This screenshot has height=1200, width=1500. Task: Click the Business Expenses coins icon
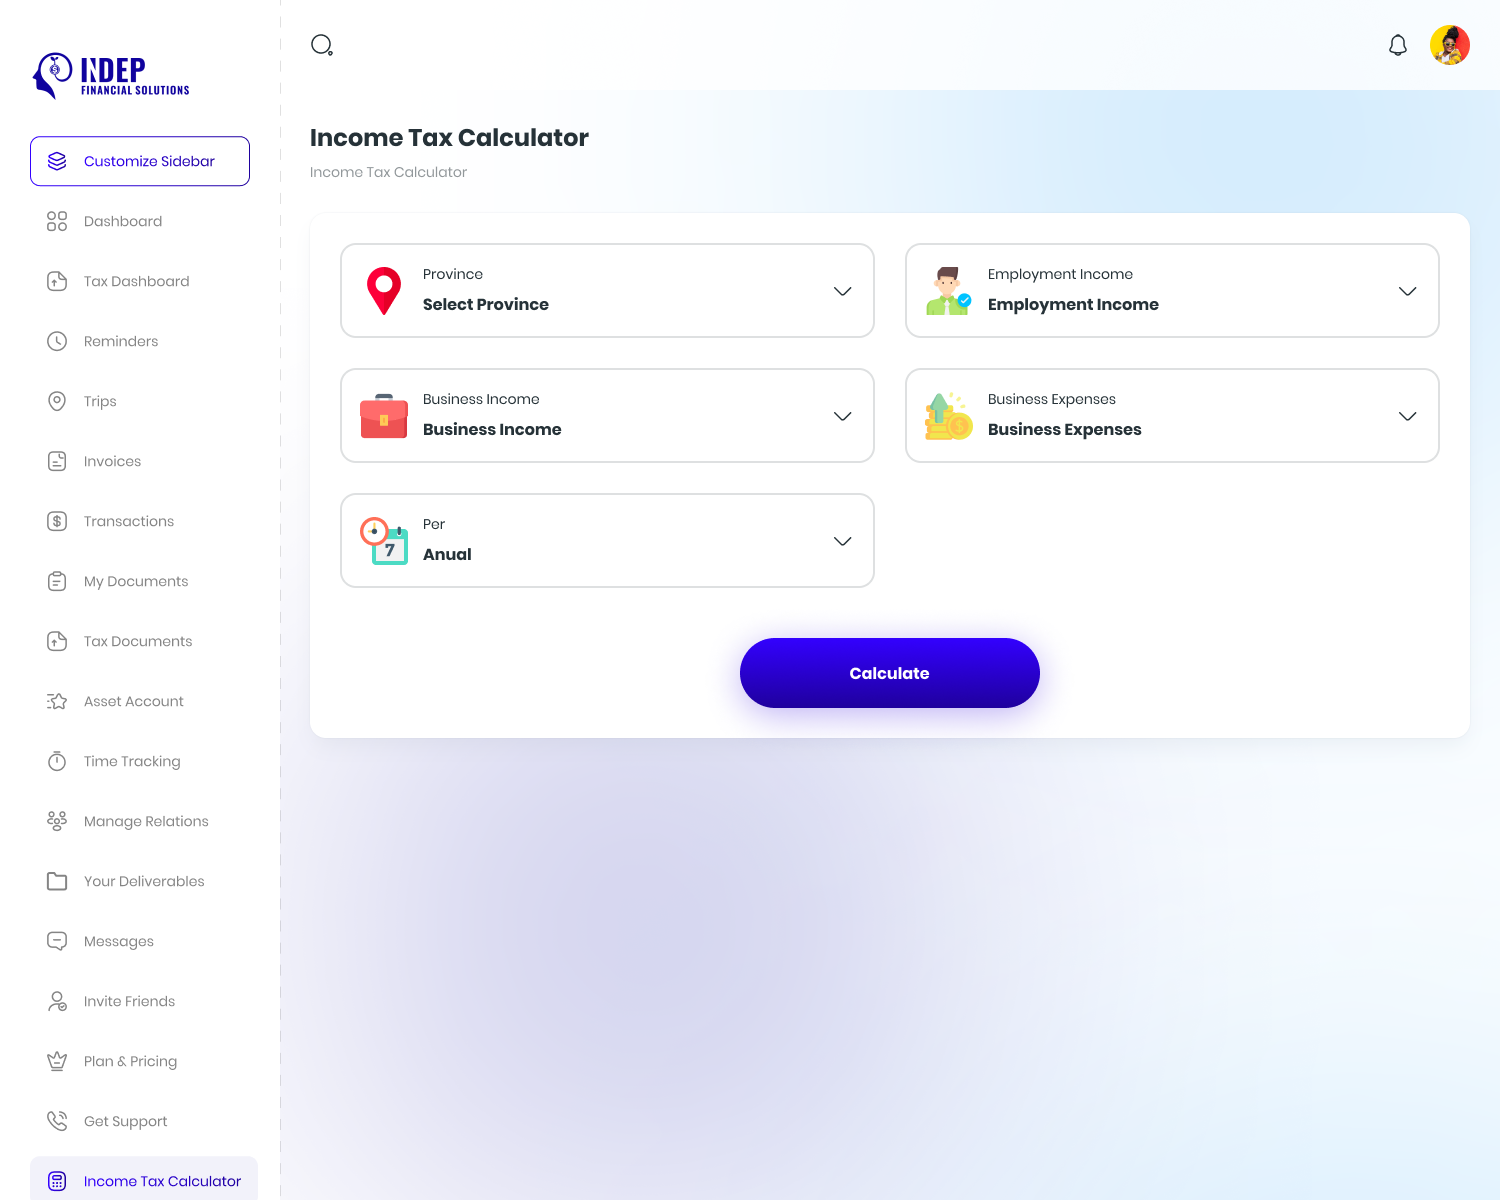pyautogui.click(x=948, y=416)
